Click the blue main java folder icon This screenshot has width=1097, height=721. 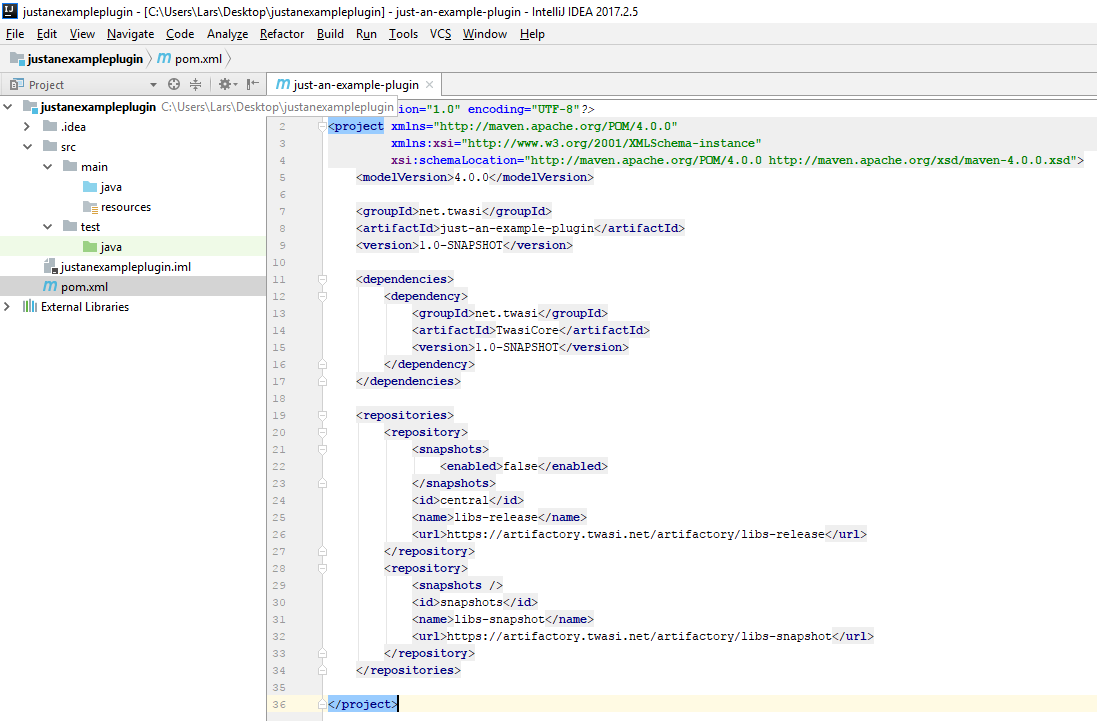point(90,187)
